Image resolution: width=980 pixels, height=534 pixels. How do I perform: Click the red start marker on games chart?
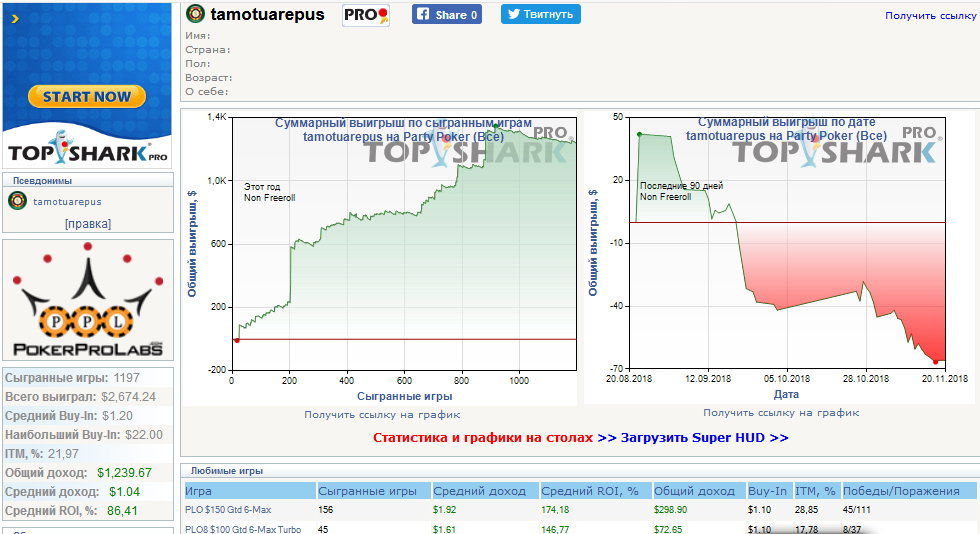237,340
